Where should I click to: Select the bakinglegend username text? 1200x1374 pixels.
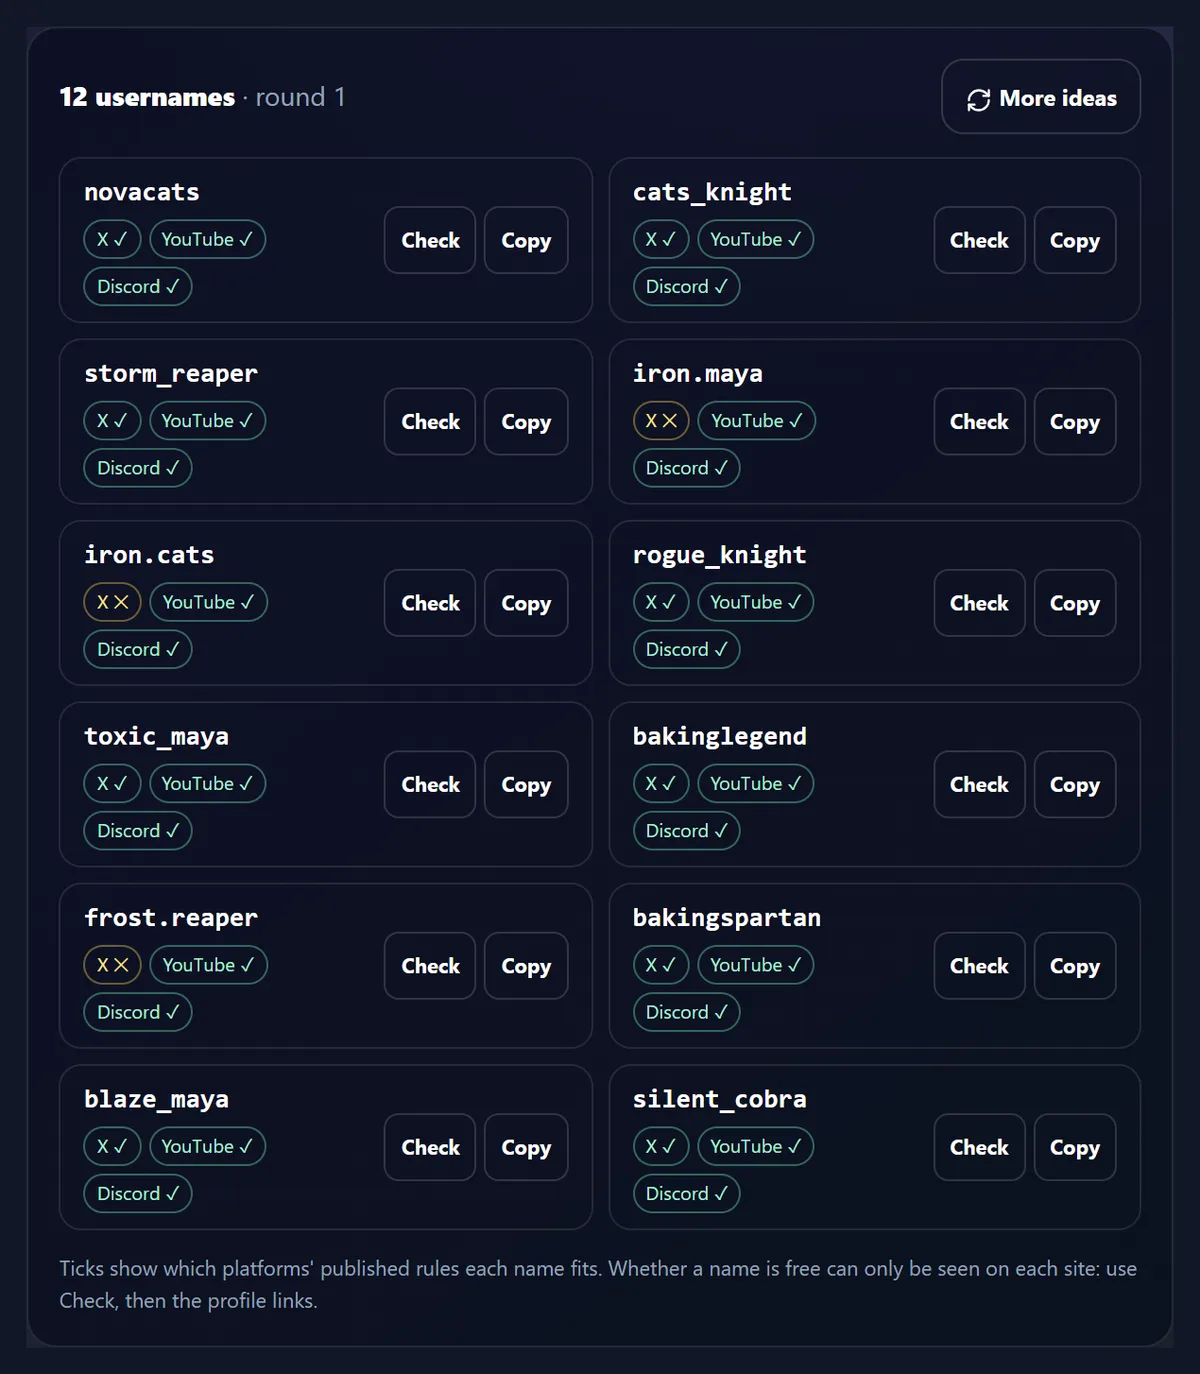pyautogui.click(x=720, y=737)
